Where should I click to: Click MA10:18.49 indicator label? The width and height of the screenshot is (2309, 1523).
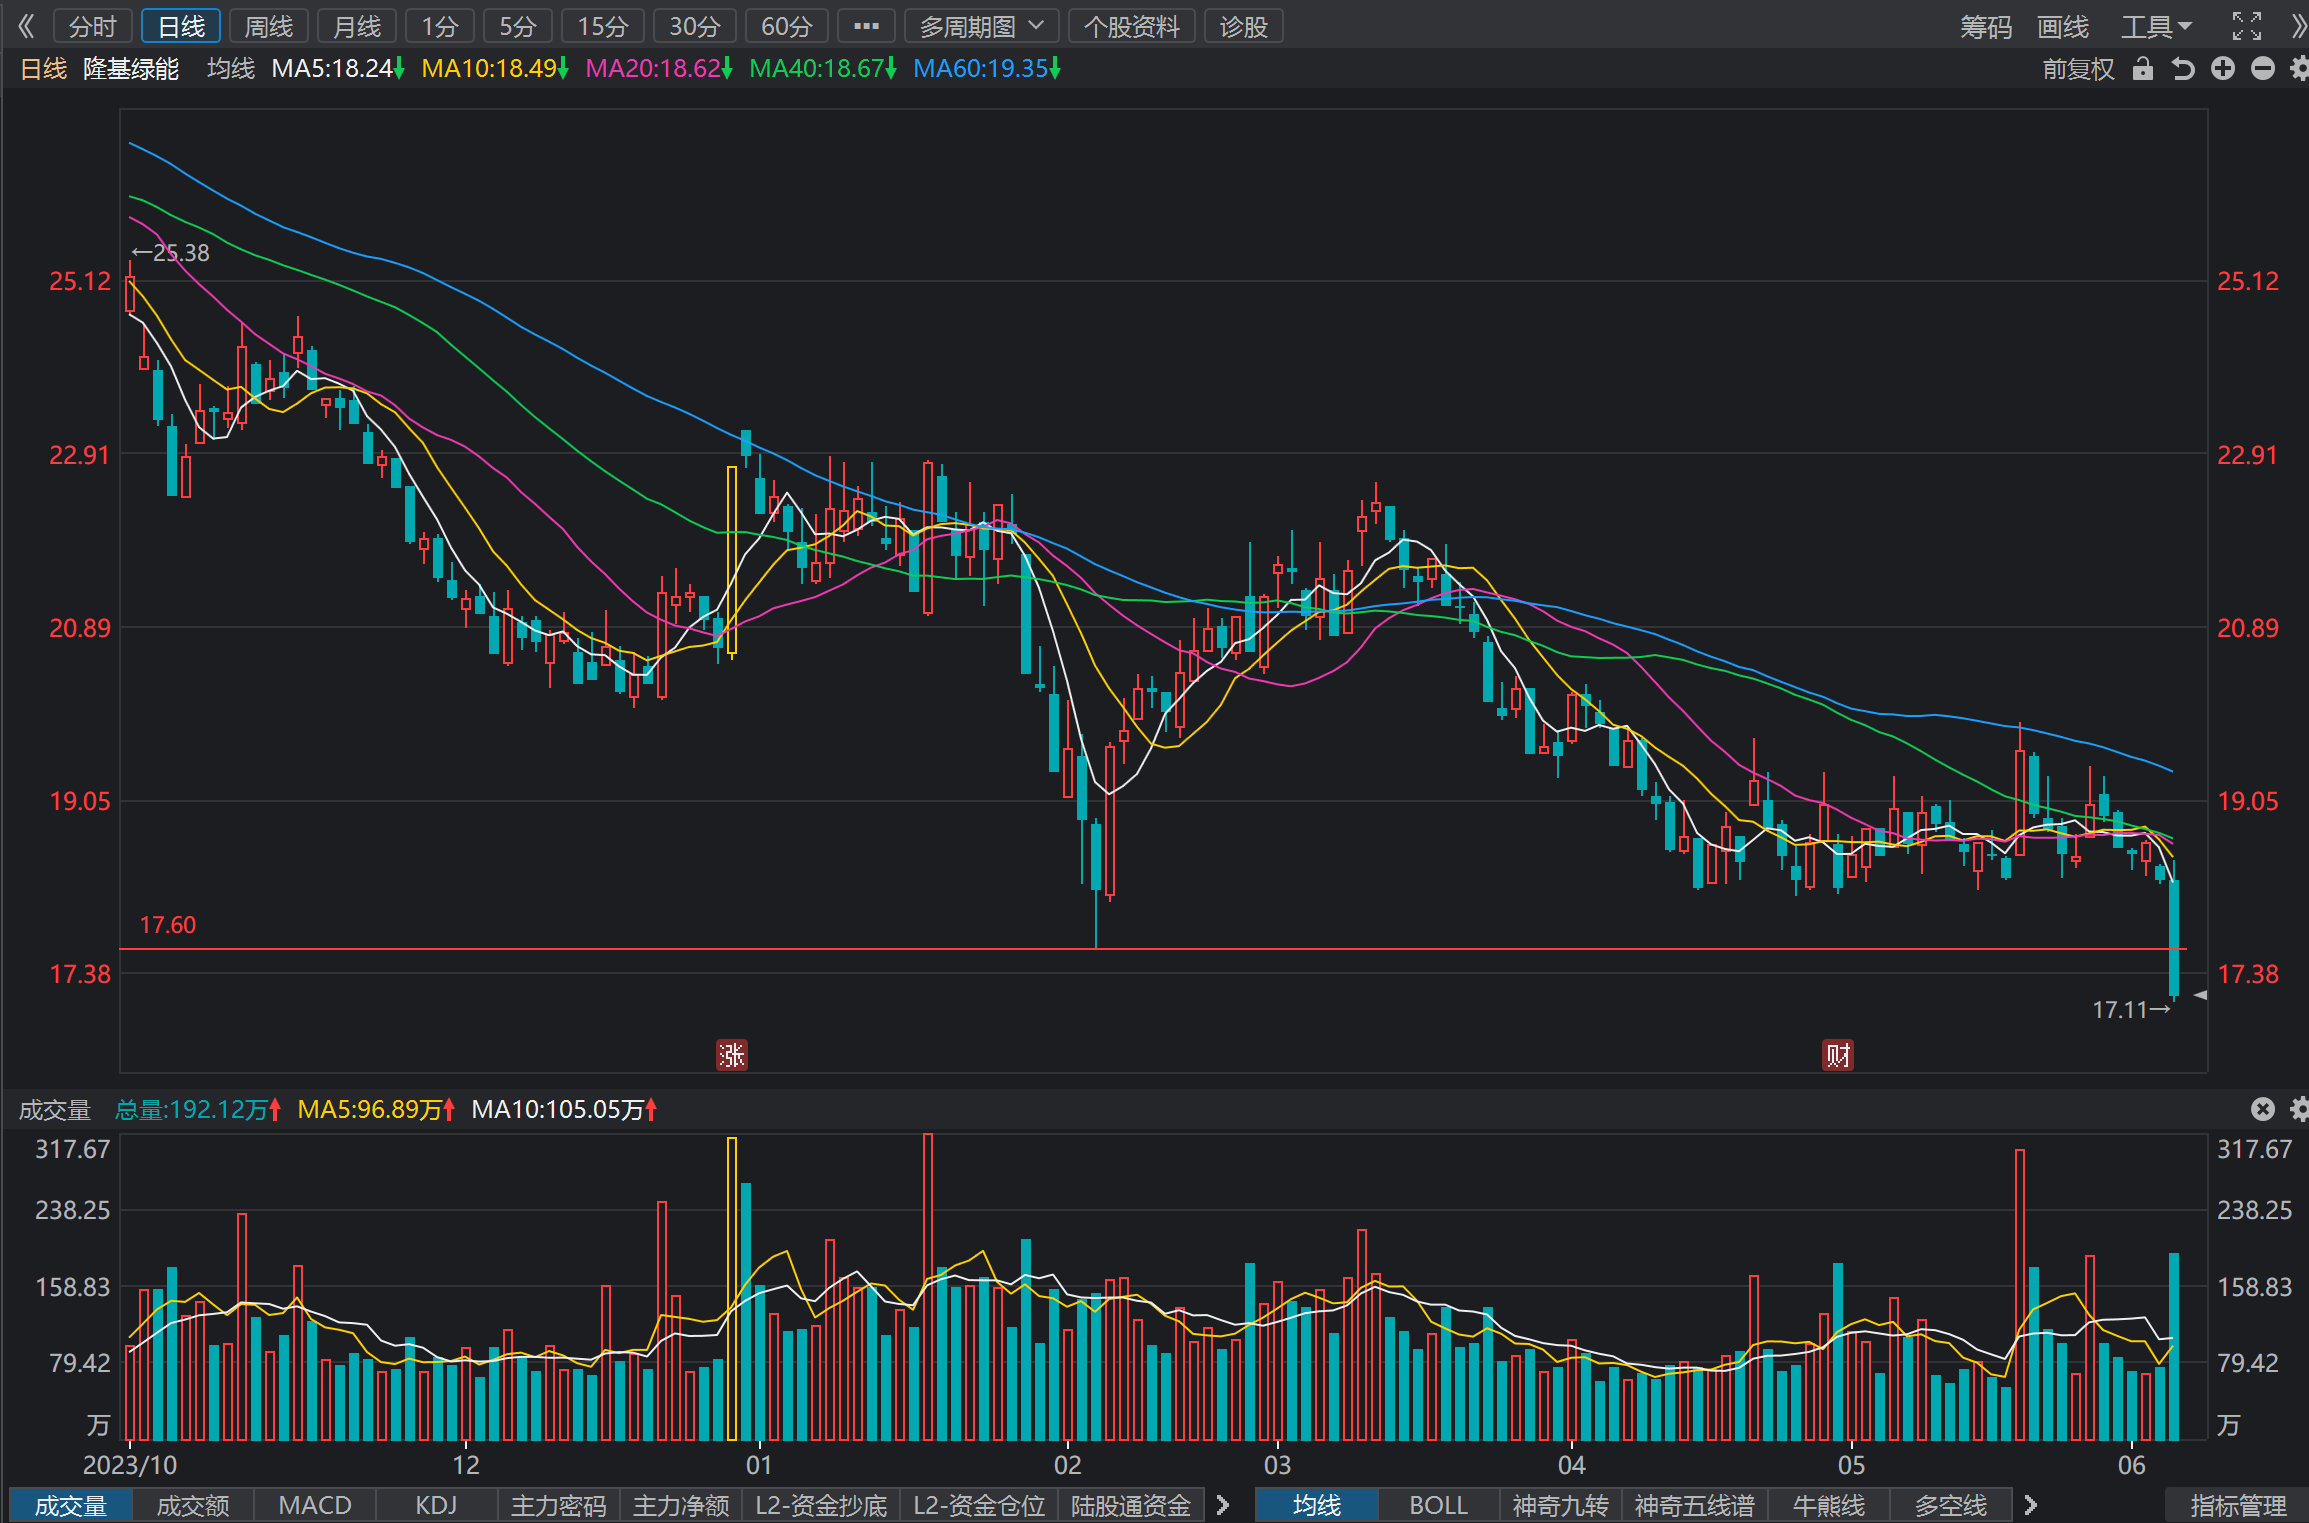495,68
